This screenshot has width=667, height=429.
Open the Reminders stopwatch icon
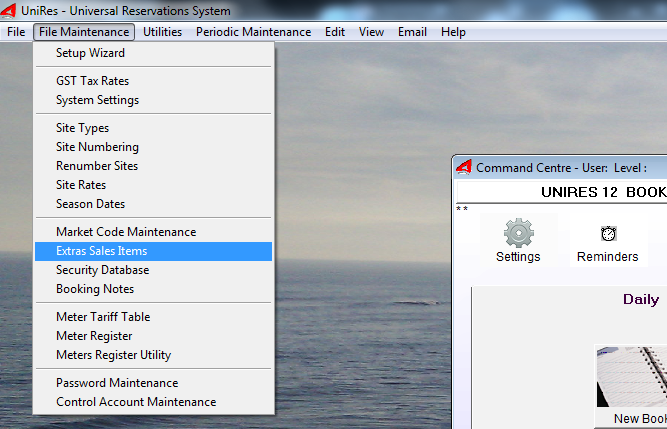coord(608,233)
